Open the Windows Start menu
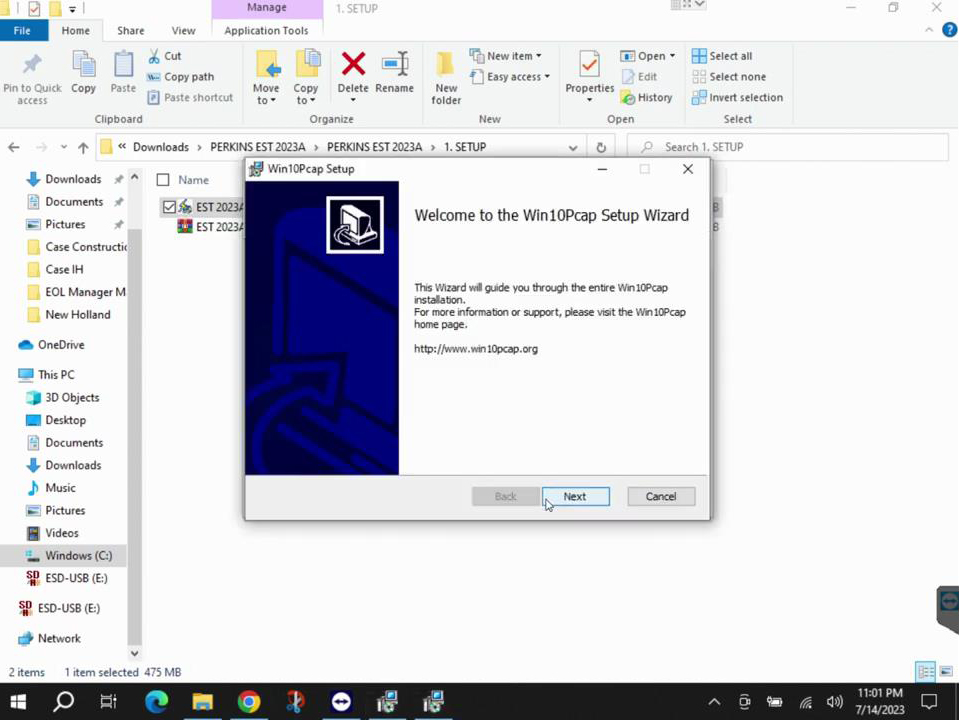The image size is (959, 720). point(18,702)
